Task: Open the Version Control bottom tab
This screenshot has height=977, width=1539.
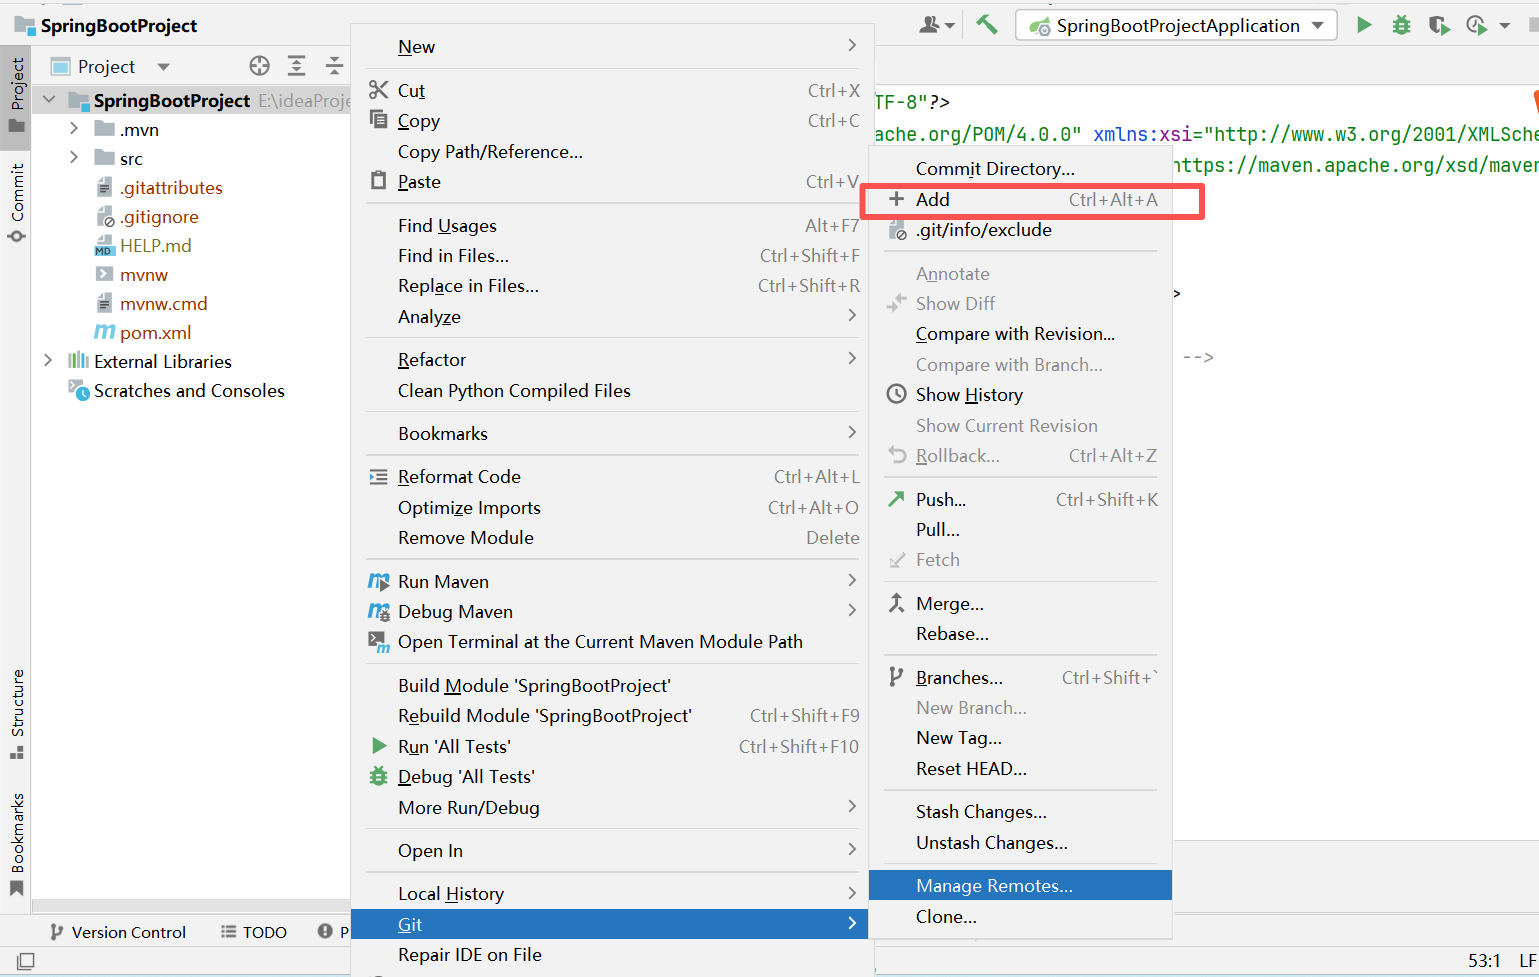Action: coord(118,932)
